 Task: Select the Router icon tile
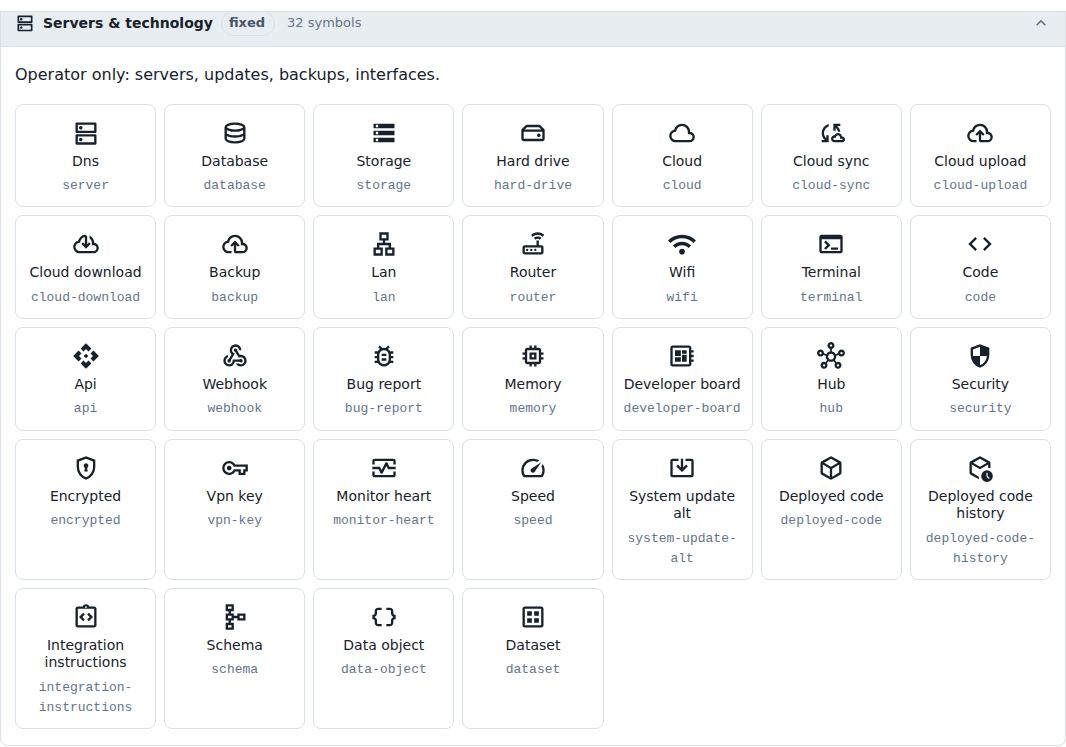pyautogui.click(x=532, y=267)
